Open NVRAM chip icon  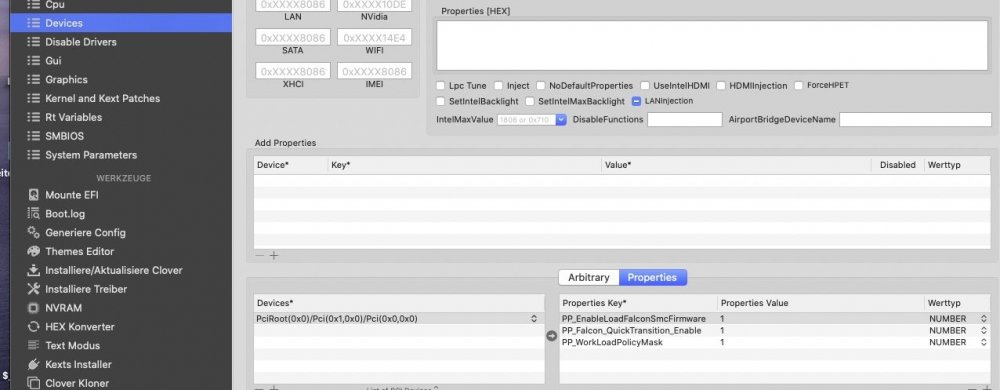click(34, 308)
